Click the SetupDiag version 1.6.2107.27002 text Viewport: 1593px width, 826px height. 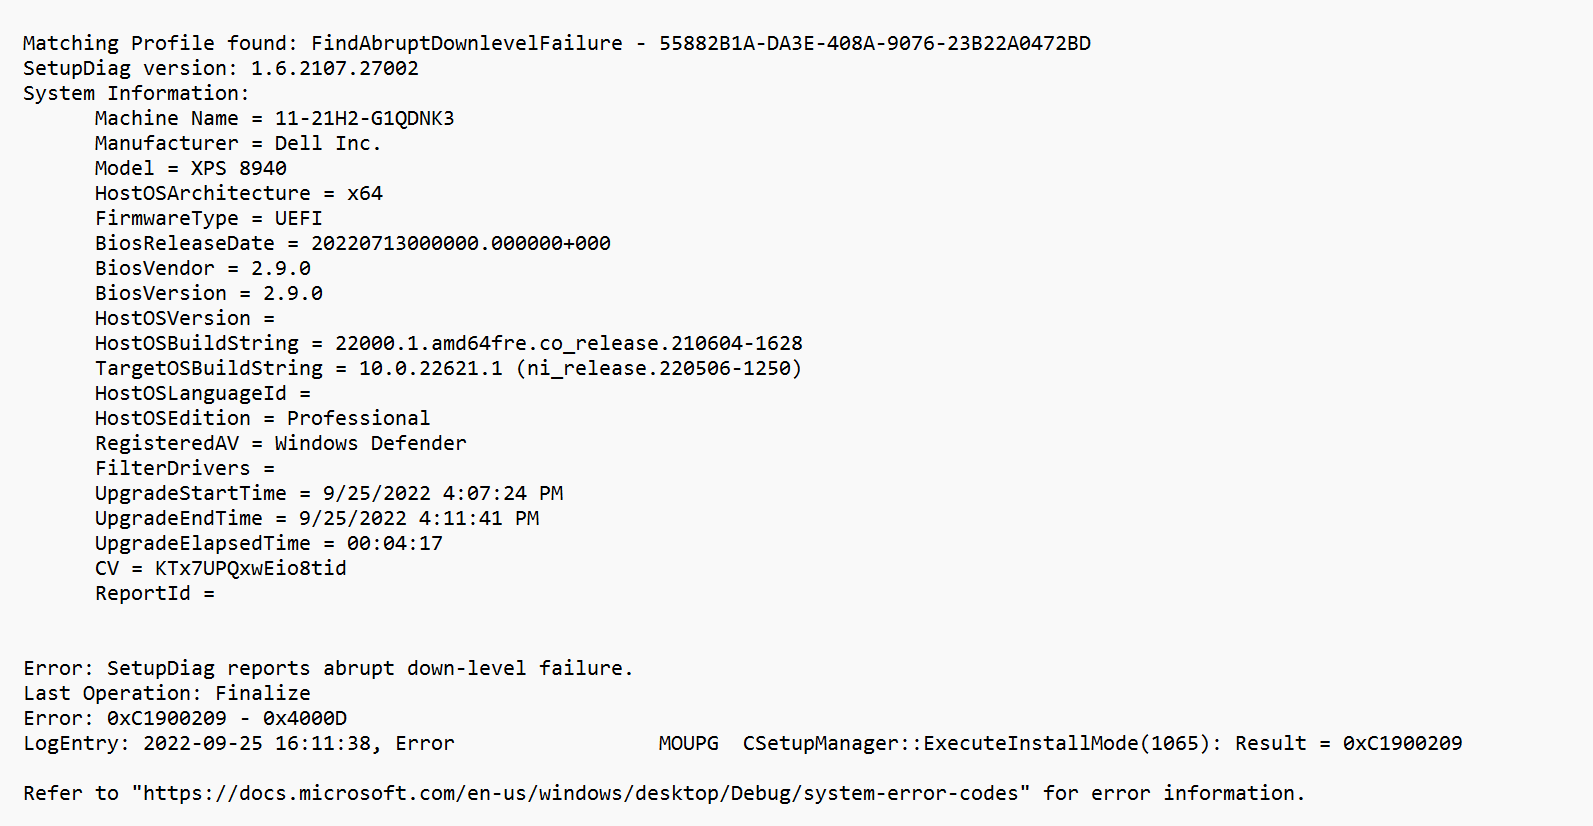point(221,68)
